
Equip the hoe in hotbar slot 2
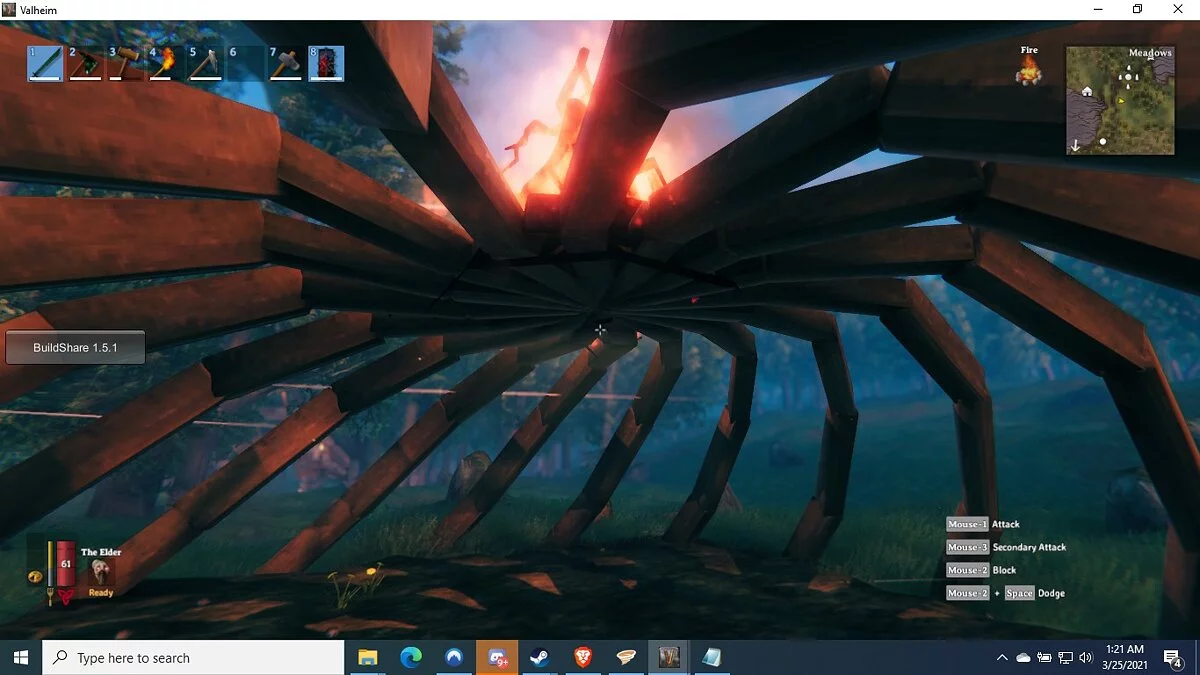coord(86,64)
